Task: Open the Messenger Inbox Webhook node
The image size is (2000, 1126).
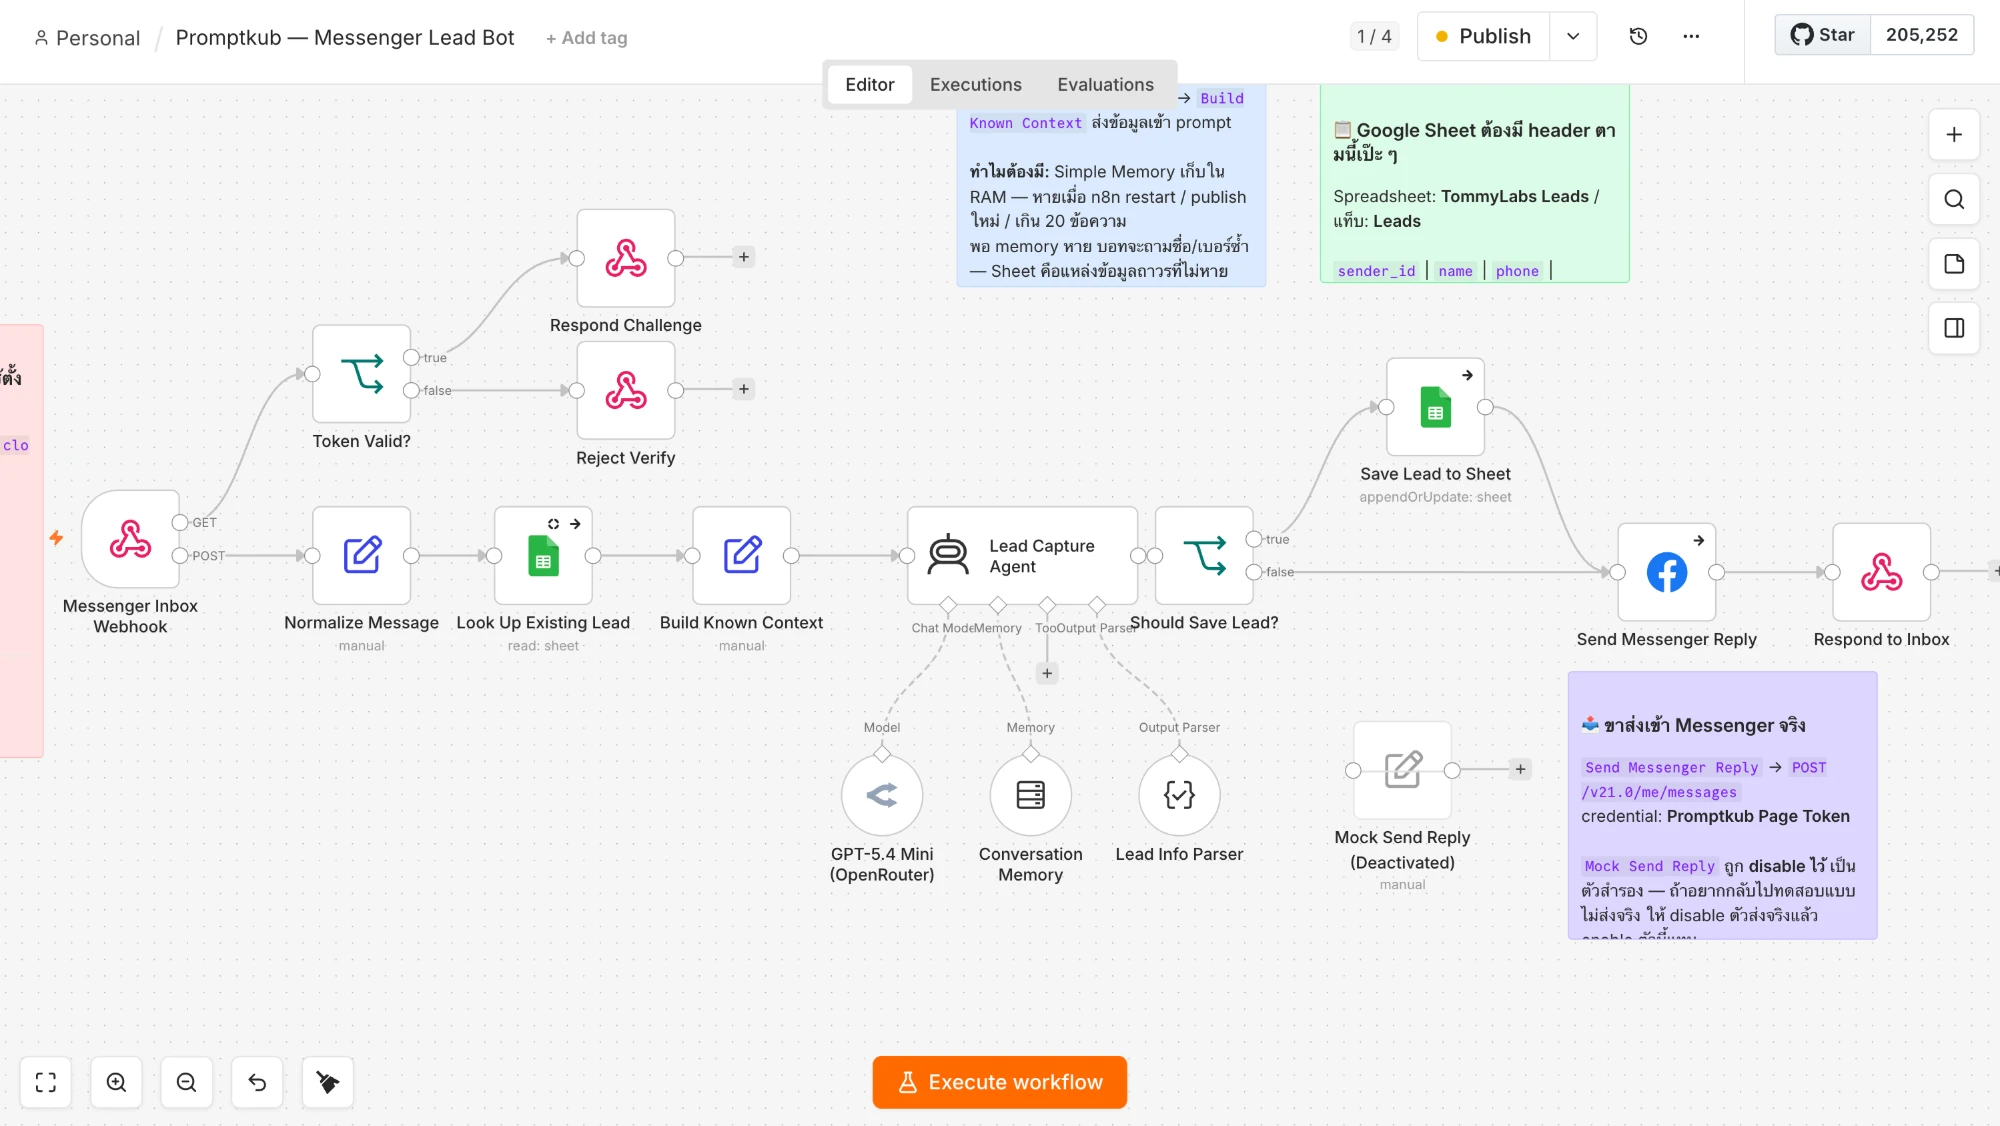Action: pyautogui.click(x=130, y=539)
